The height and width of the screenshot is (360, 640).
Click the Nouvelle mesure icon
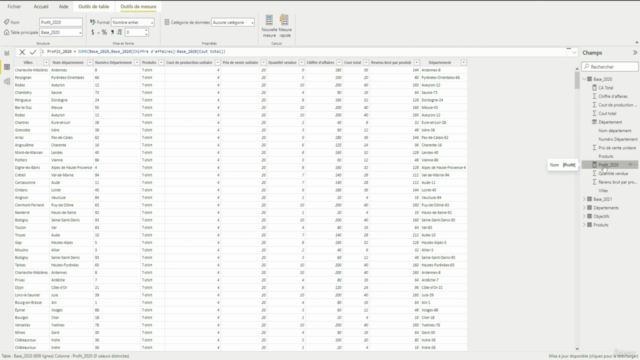(269, 20)
